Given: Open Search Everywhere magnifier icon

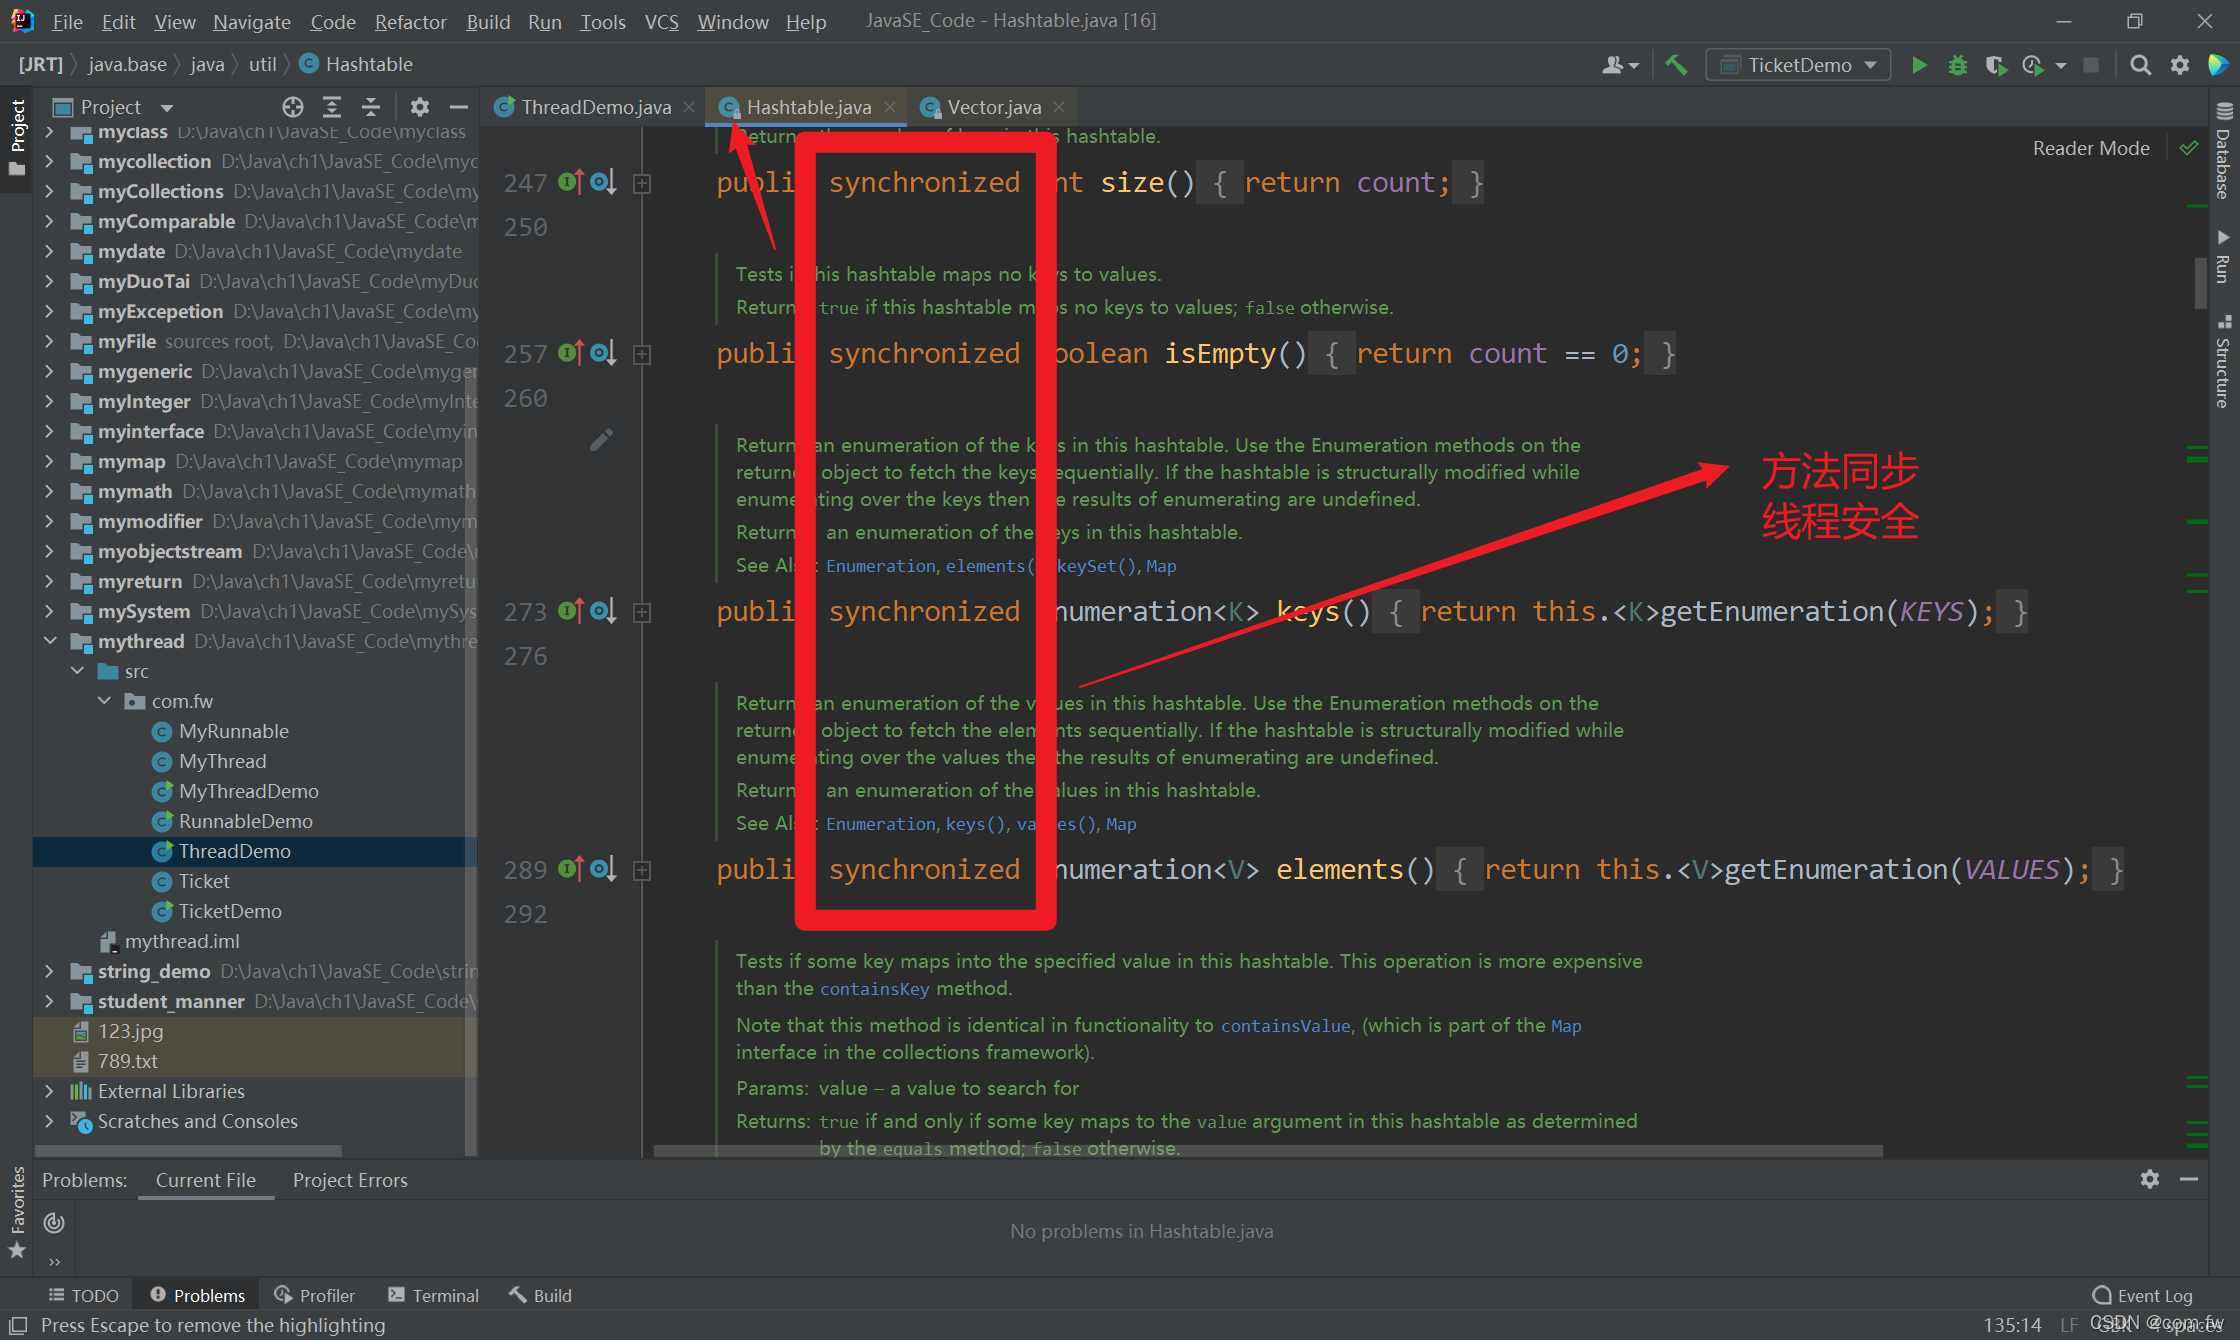Looking at the screenshot, I should click(2140, 65).
